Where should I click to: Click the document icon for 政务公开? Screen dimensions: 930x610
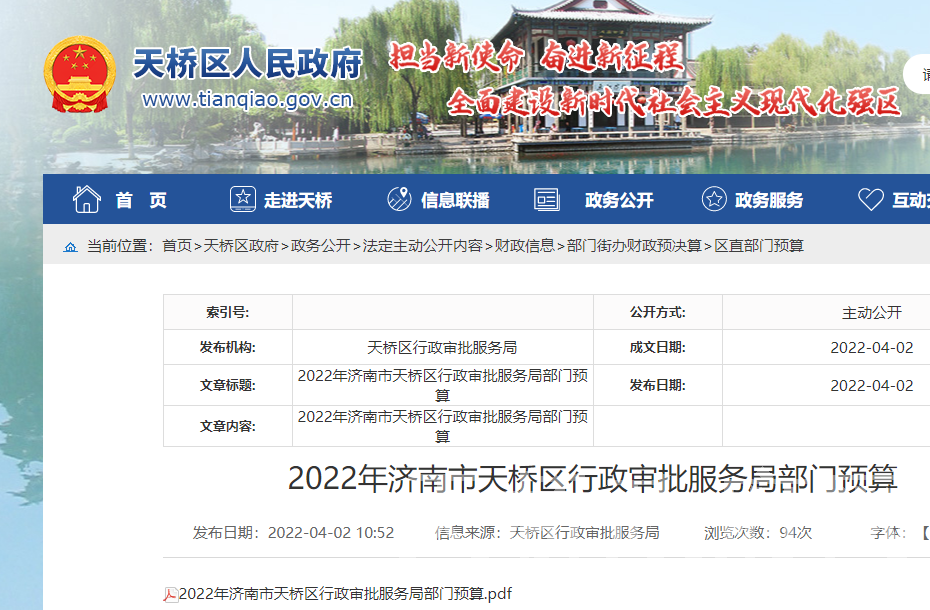(546, 200)
